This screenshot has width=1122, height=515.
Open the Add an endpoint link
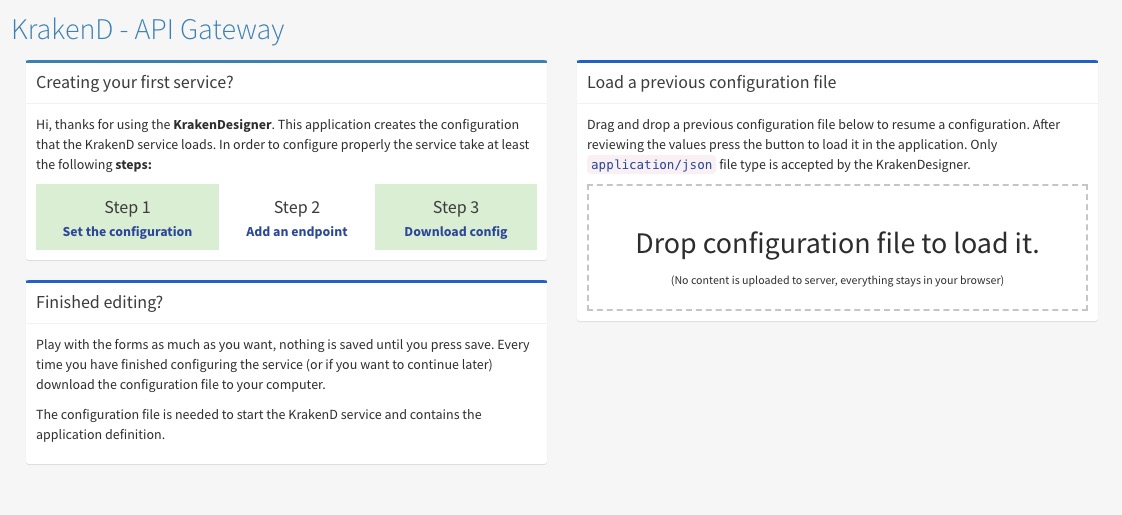[297, 231]
